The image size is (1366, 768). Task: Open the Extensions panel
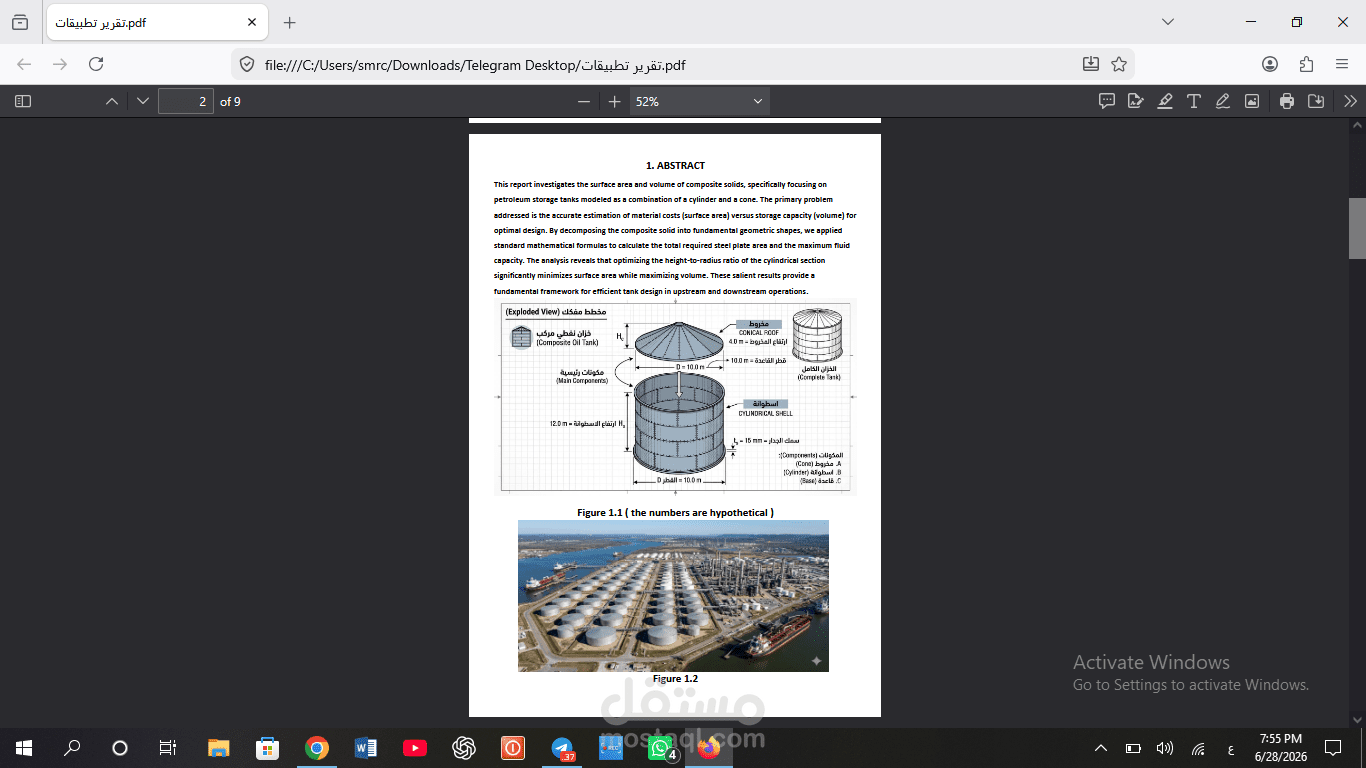[x=1306, y=64]
